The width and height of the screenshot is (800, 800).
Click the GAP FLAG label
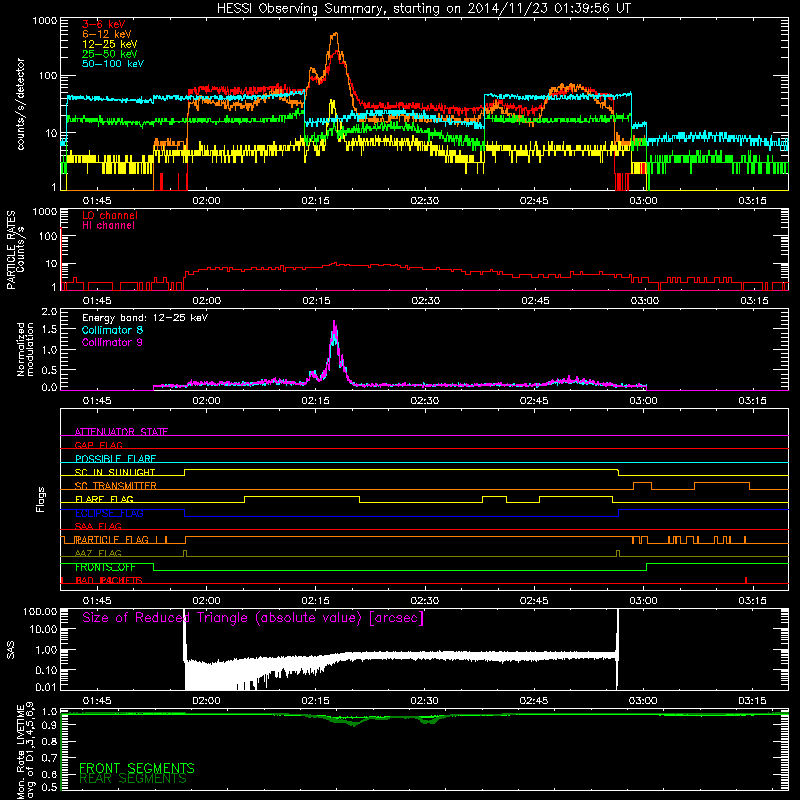(x=98, y=445)
